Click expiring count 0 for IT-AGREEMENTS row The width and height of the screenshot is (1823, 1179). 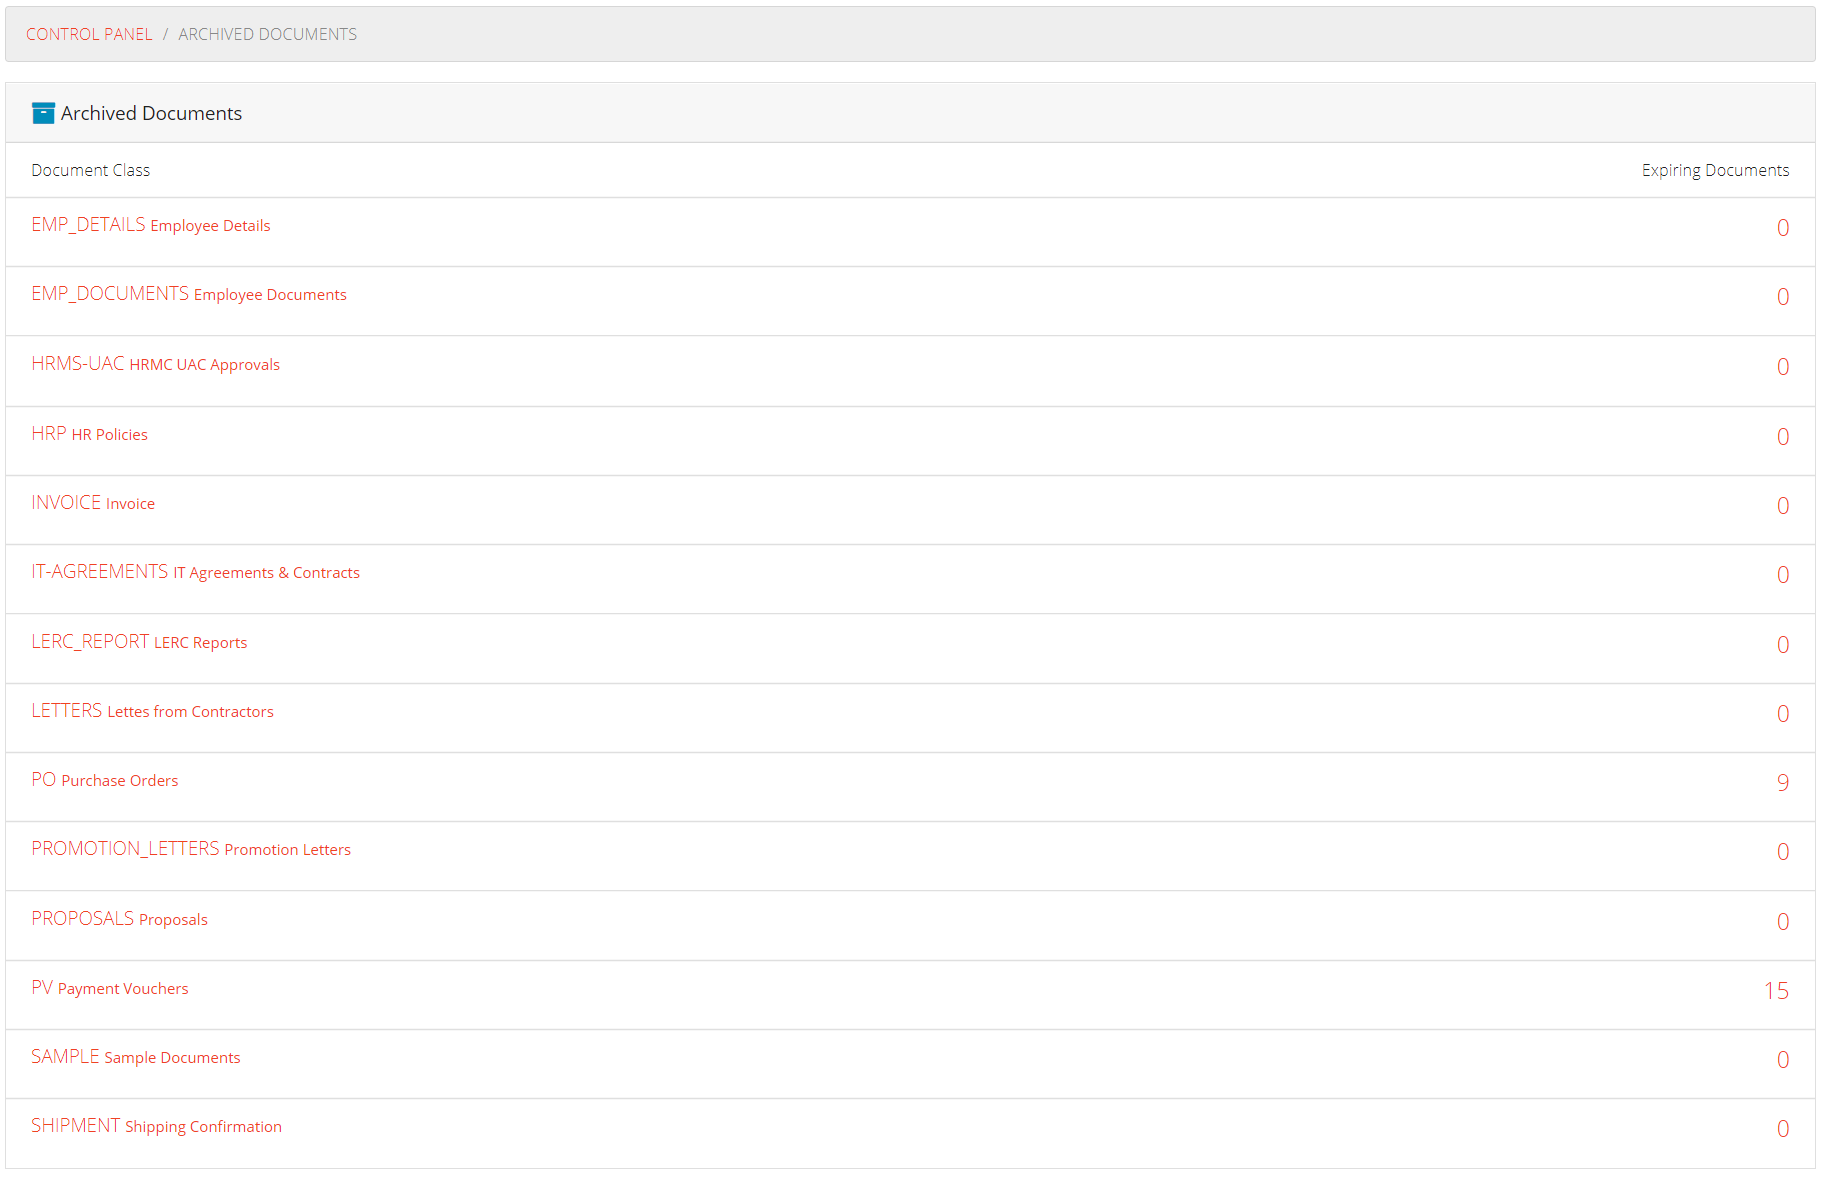point(1782,575)
